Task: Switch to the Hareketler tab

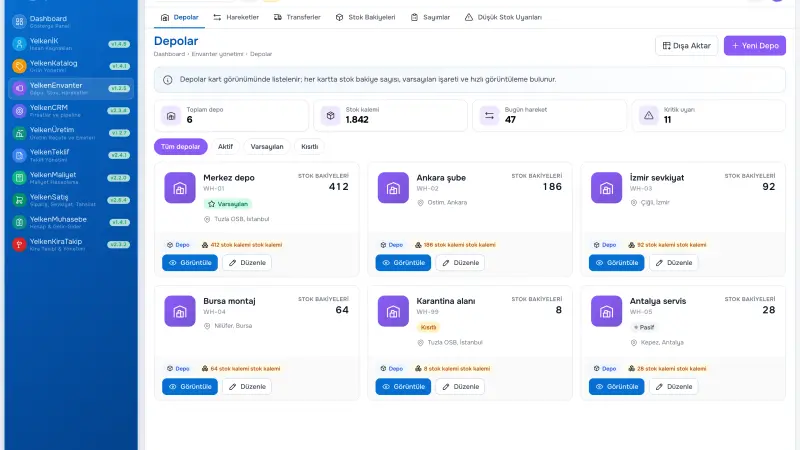Action: pyautogui.click(x=236, y=17)
